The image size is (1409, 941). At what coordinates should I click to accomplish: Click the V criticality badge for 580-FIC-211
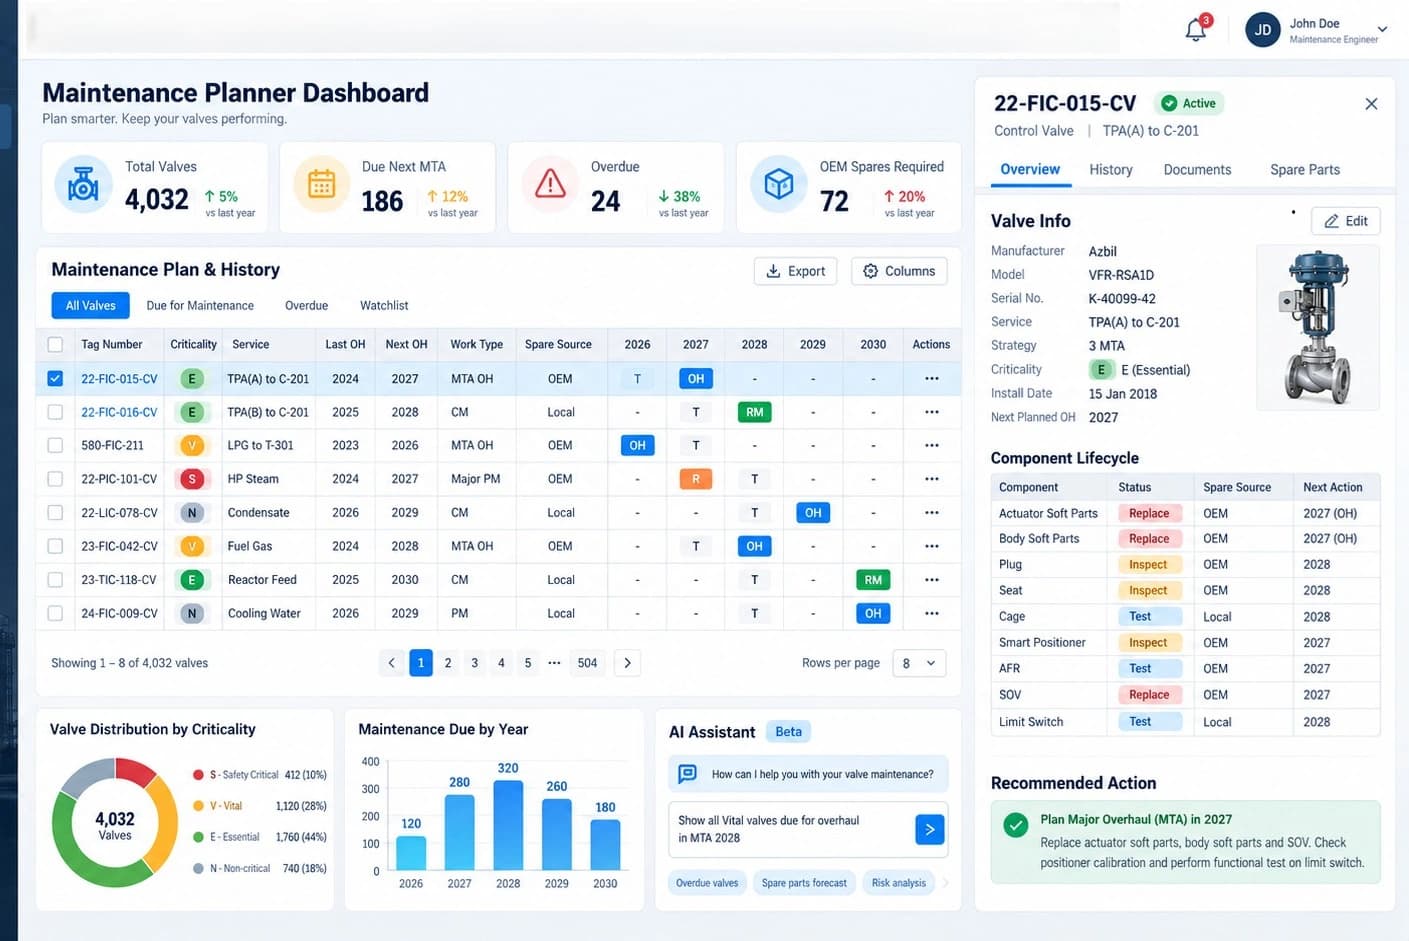tap(191, 445)
